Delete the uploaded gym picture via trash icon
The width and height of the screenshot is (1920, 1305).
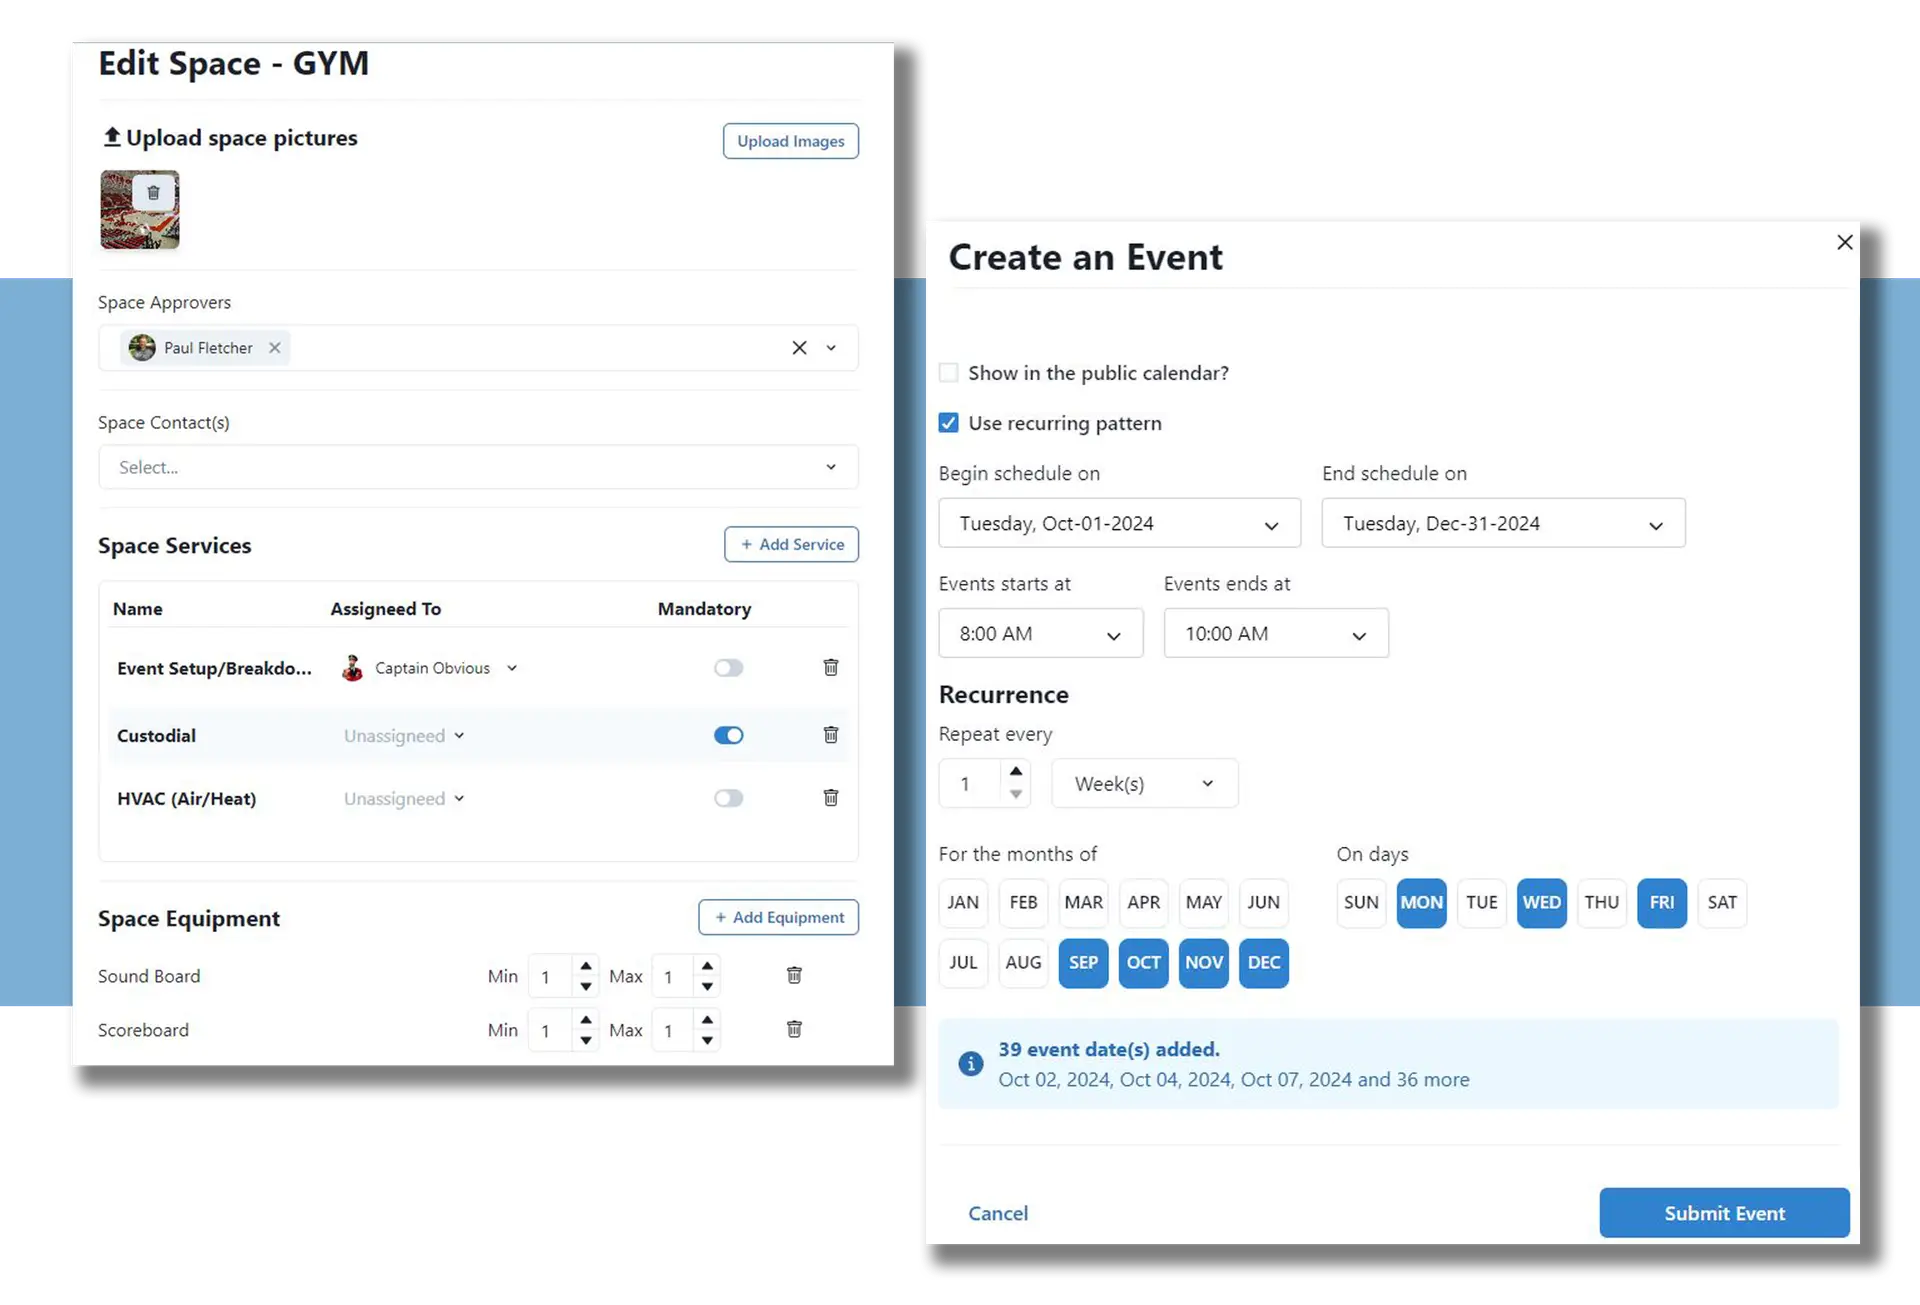pos(153,193)
